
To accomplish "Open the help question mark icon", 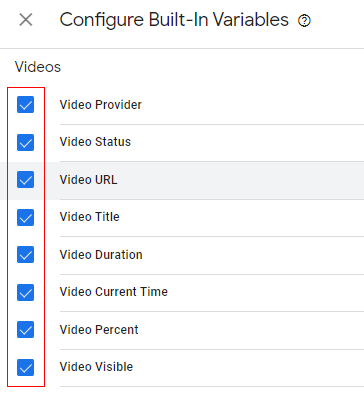I will click(x=304, y=21).
